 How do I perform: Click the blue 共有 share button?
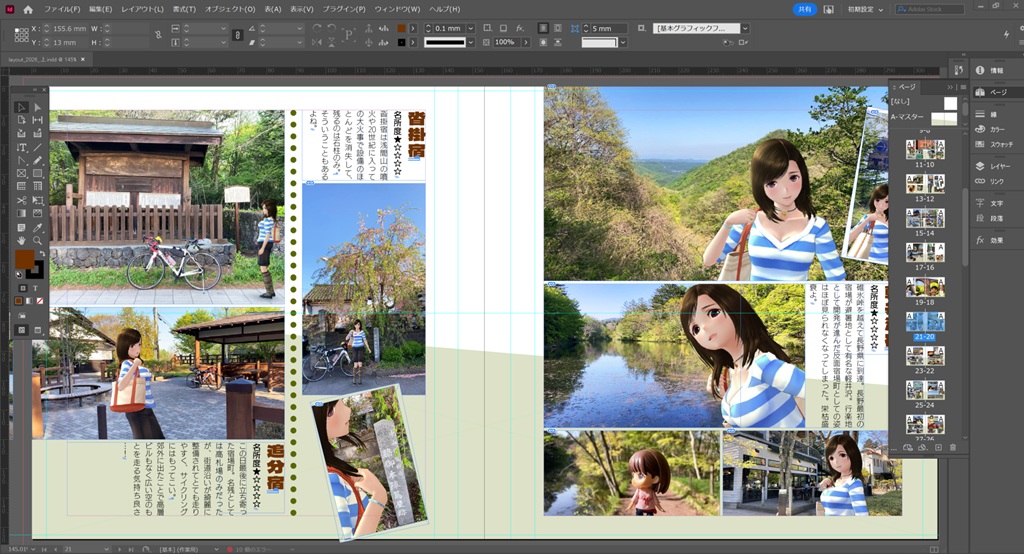[805, 9]
